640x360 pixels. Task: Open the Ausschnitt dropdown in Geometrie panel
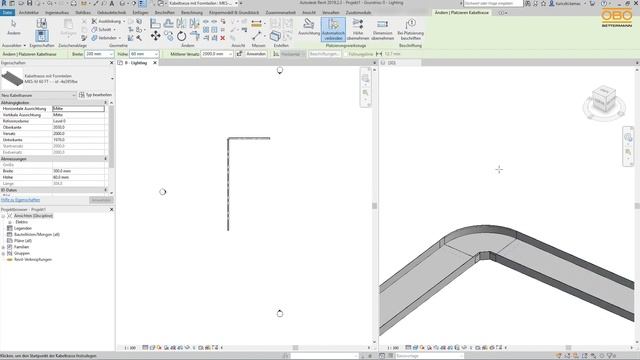(x=124, y=21)
